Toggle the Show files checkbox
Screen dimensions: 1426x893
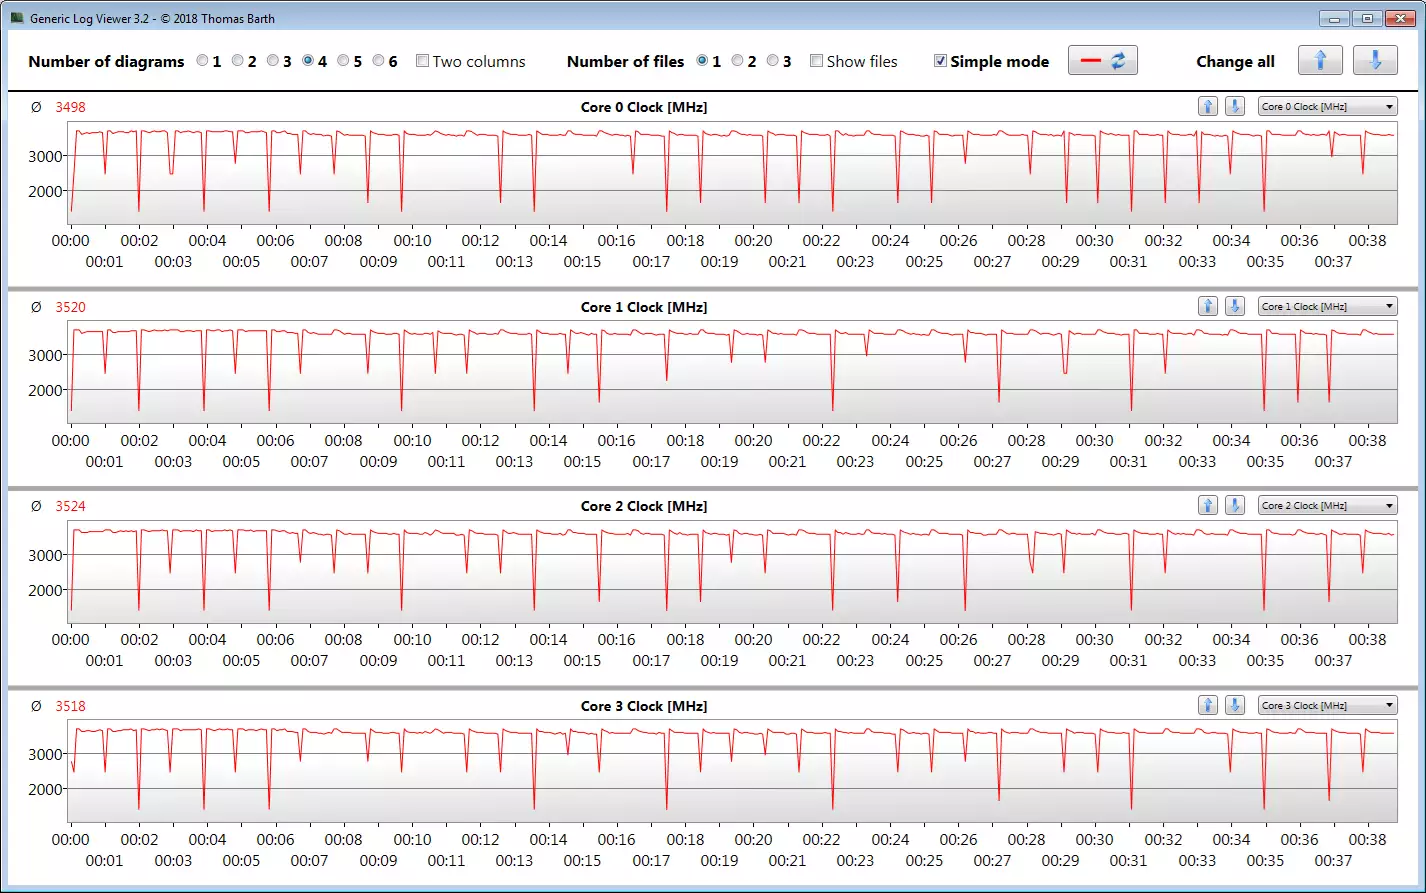point(817,61)
